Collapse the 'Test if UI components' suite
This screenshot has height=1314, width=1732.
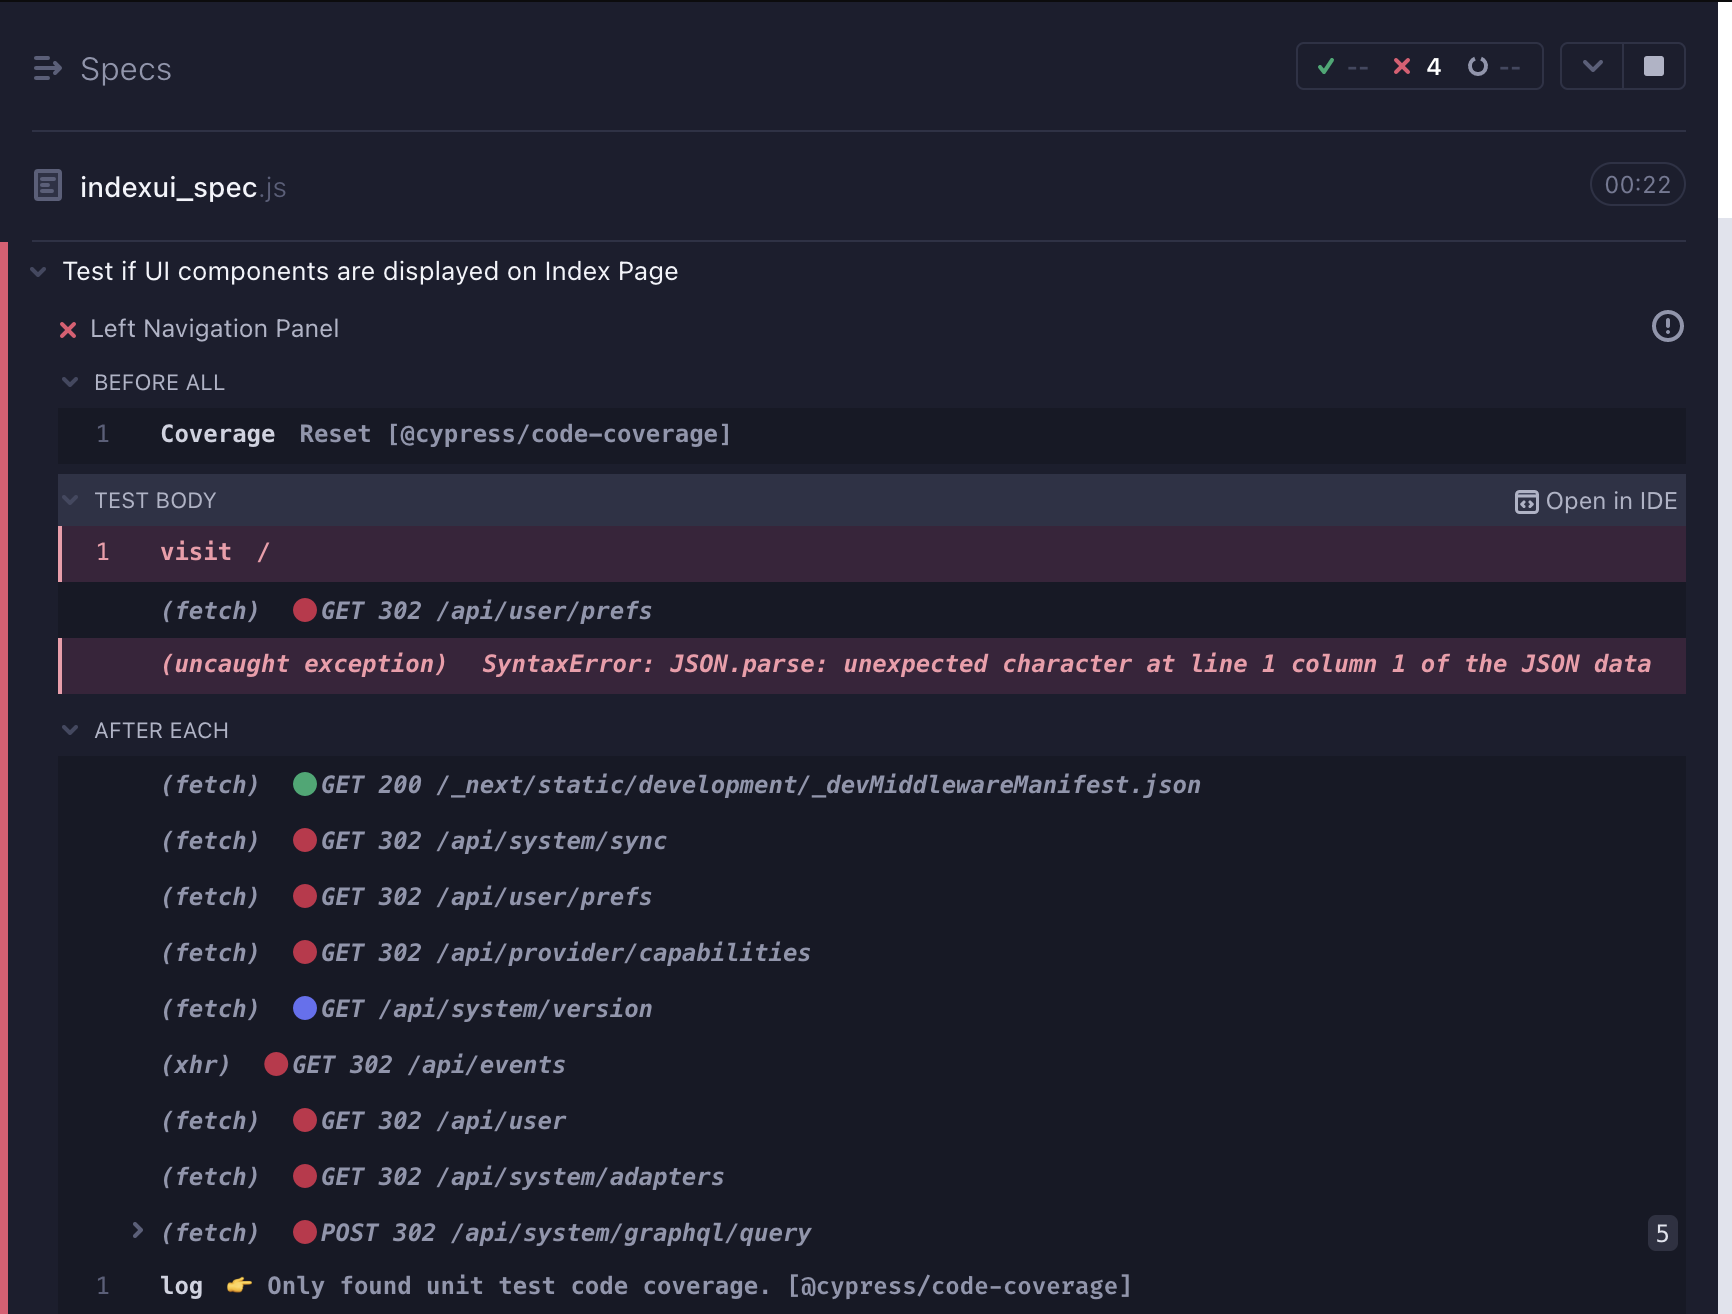click(x=38, y=272)
